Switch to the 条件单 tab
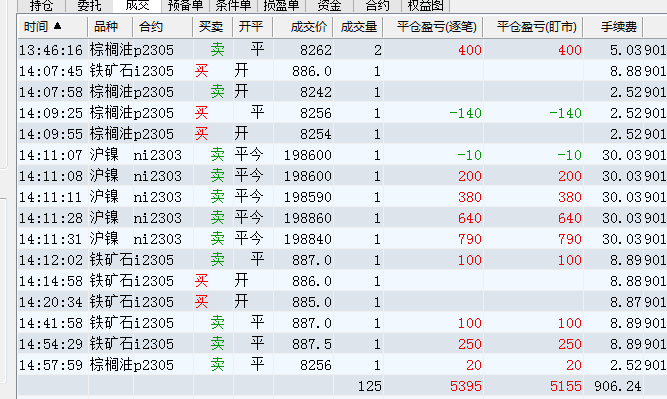 click(233, 6)
